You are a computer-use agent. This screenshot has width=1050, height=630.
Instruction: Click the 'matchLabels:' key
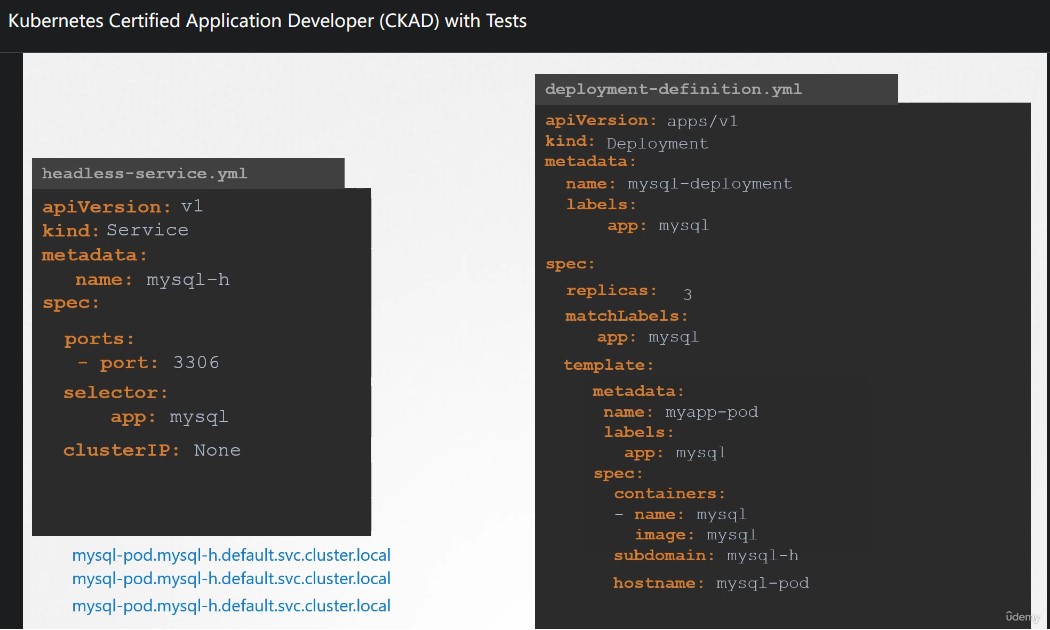coord(626,316)
